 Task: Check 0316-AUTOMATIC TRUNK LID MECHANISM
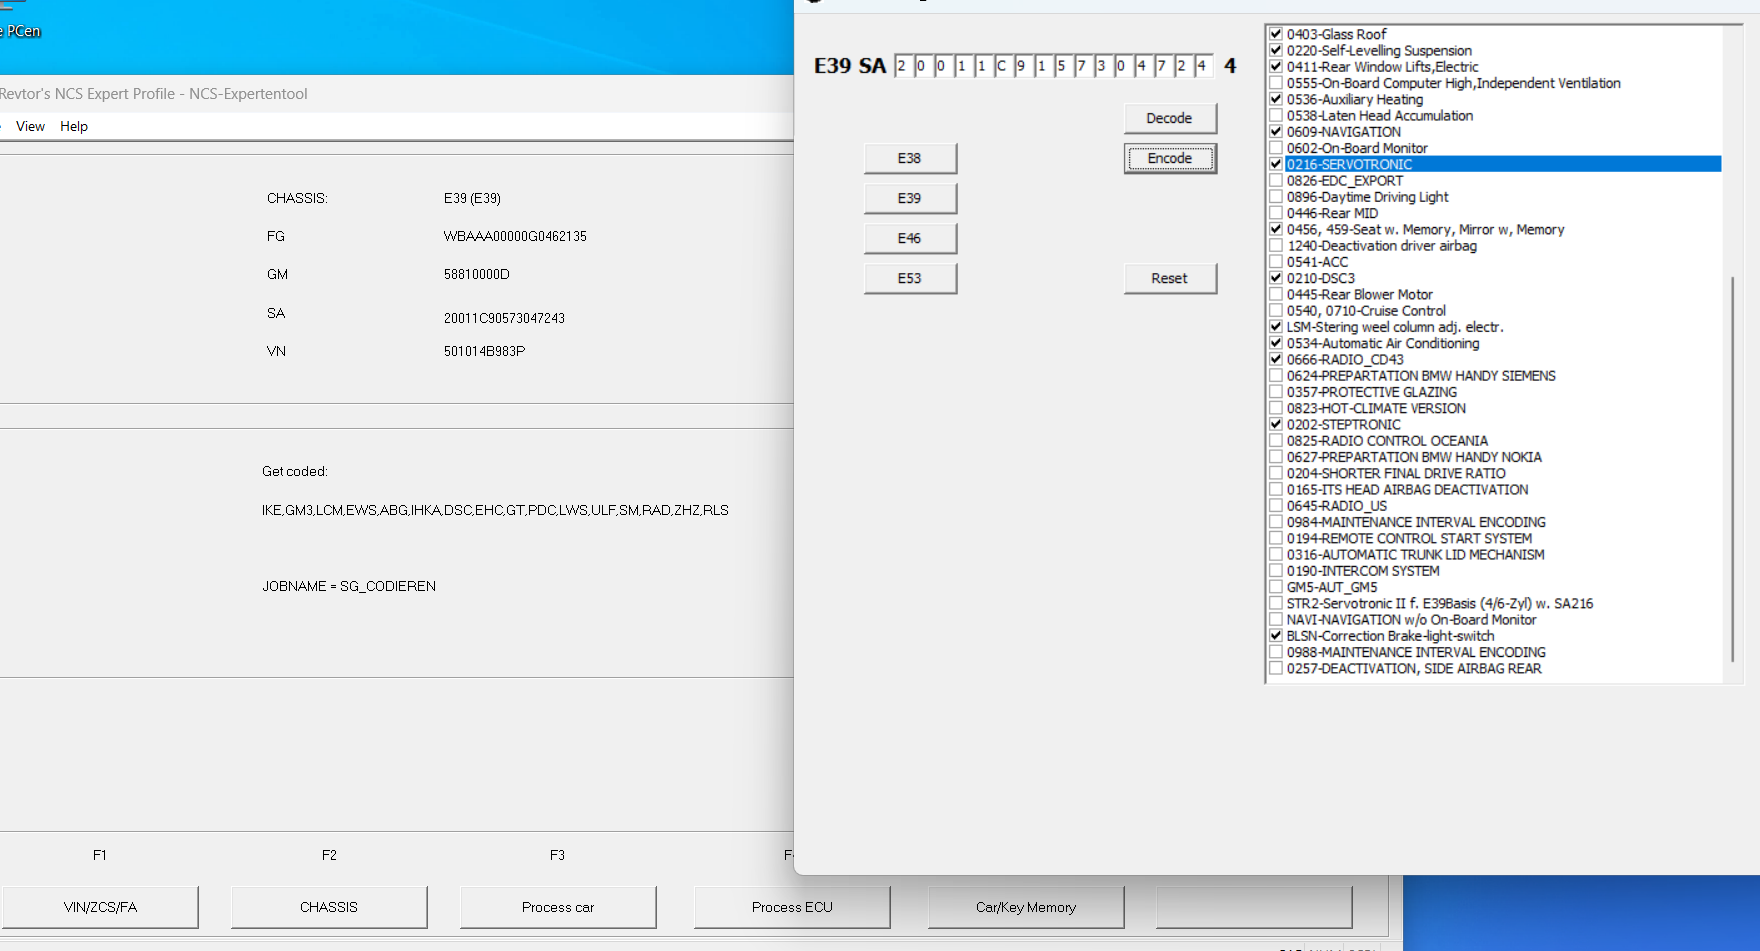pos(1276,554)
